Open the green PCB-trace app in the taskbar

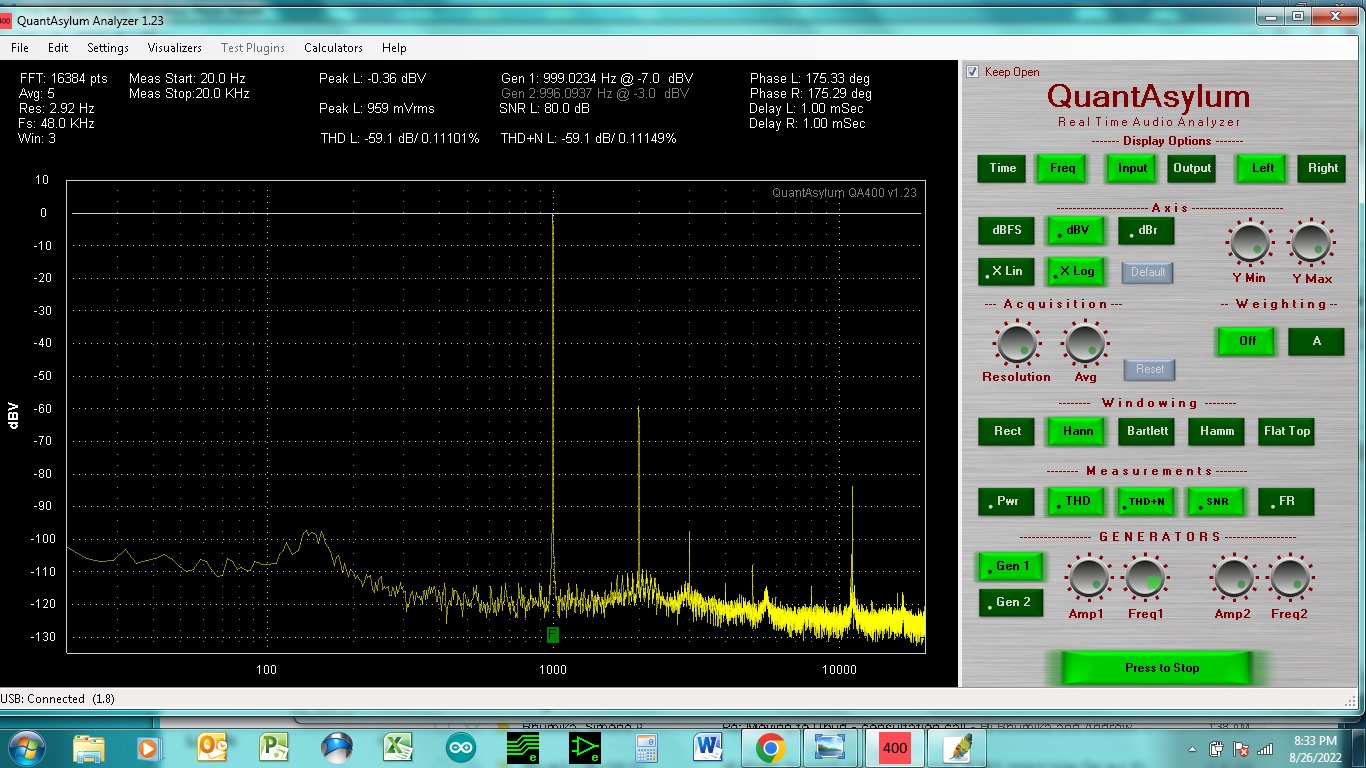click(x=523, y=747)
